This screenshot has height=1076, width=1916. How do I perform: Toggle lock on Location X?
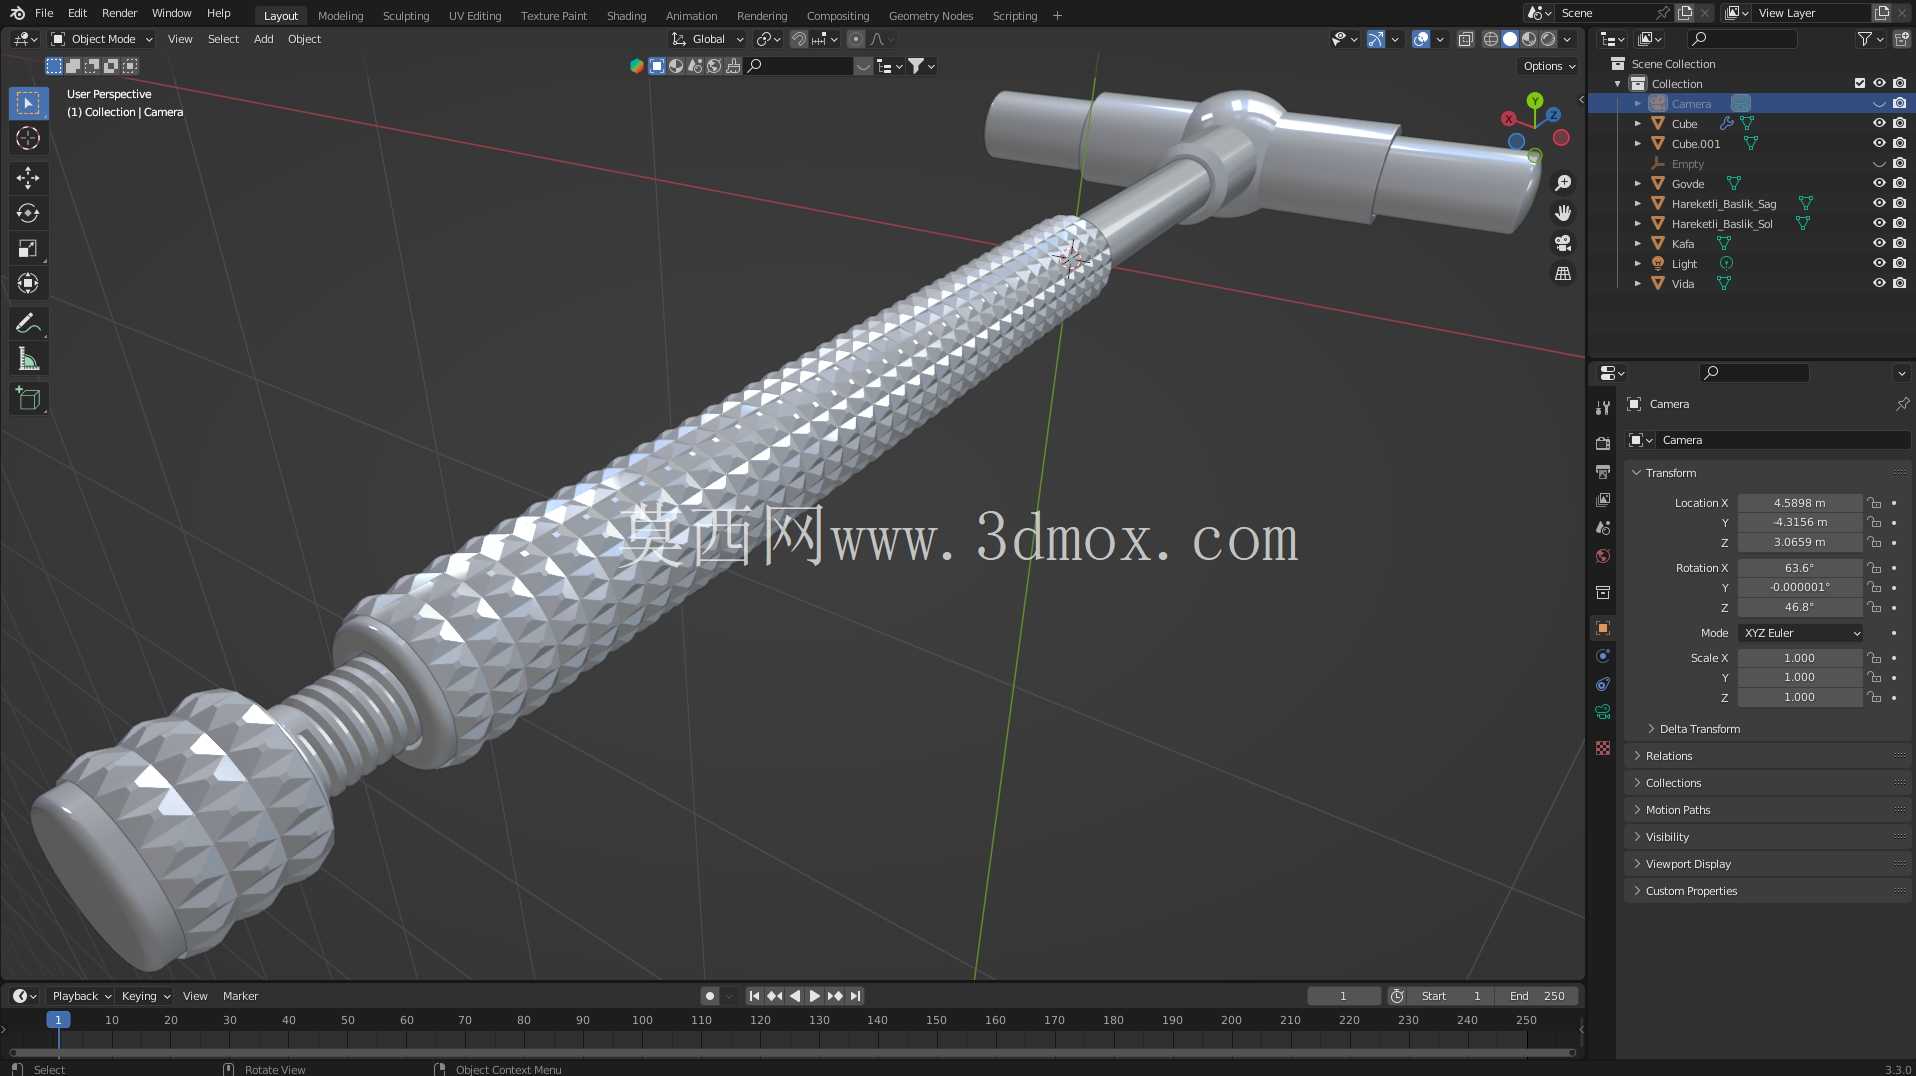coord(1874,503)
